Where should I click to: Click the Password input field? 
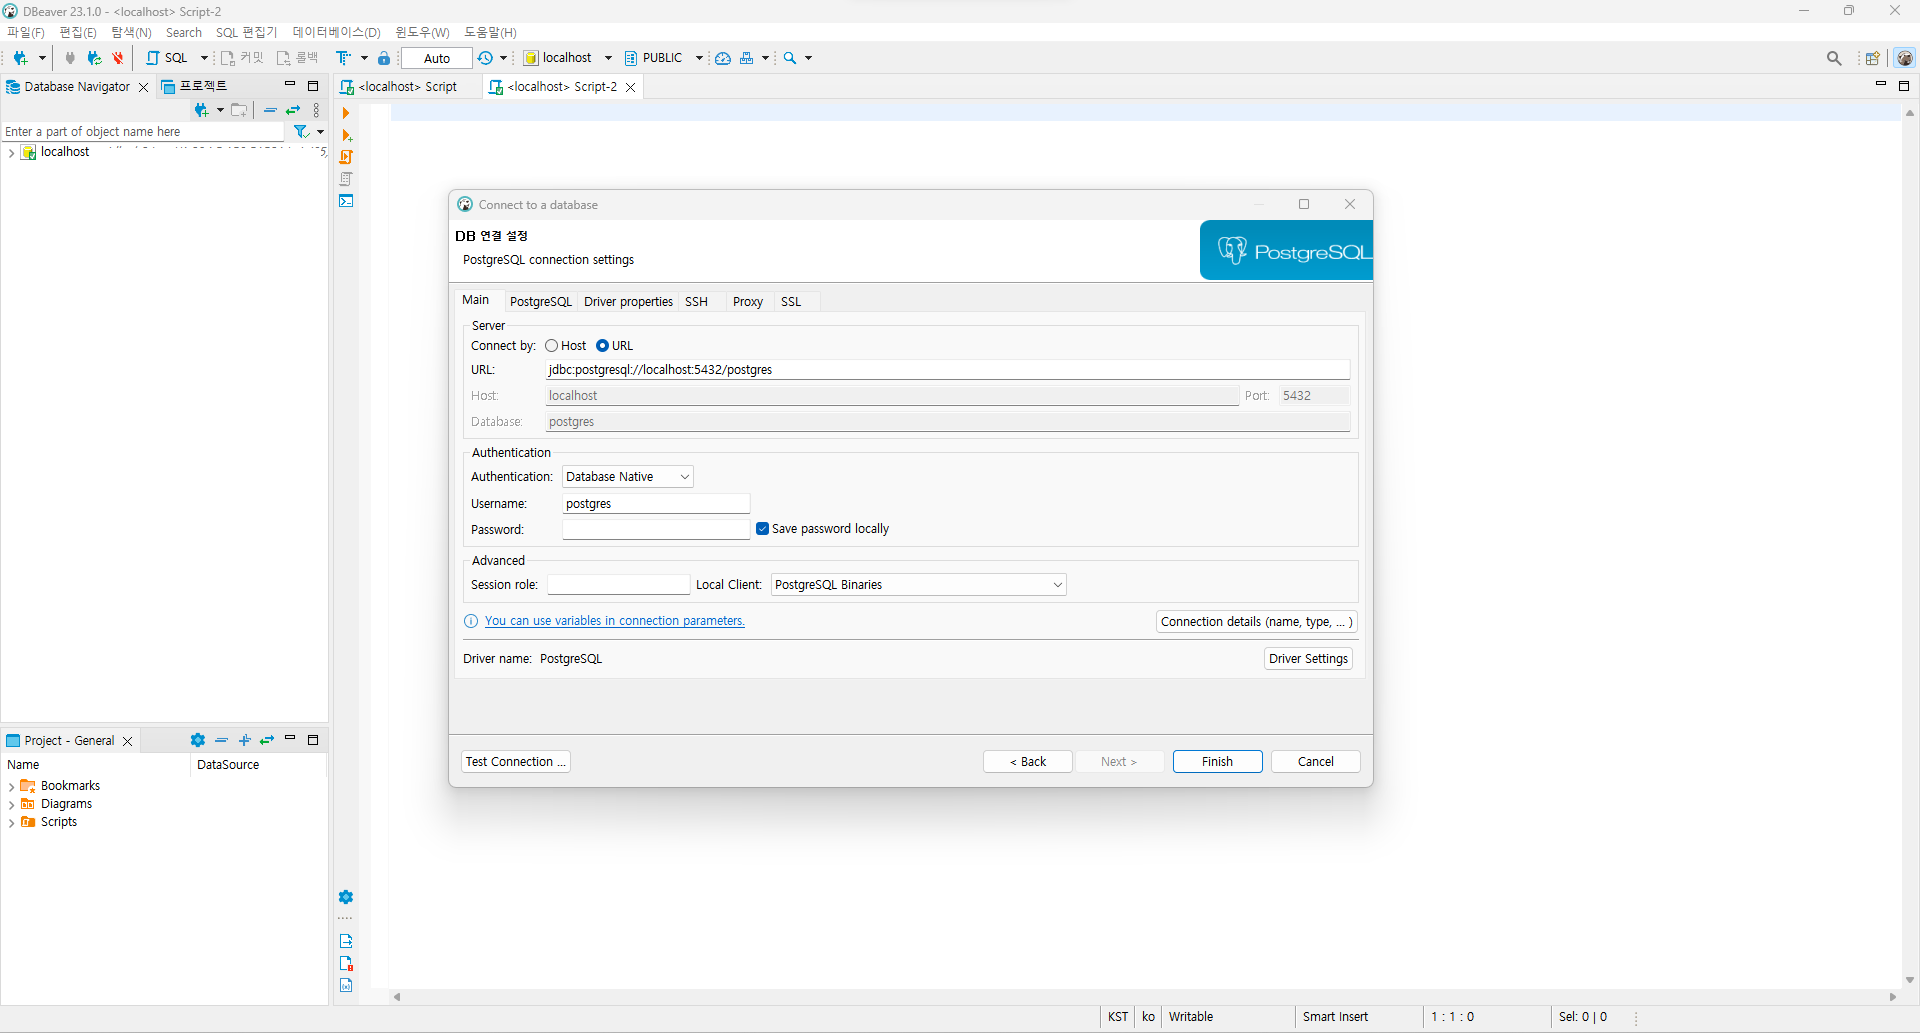point(656,530)
